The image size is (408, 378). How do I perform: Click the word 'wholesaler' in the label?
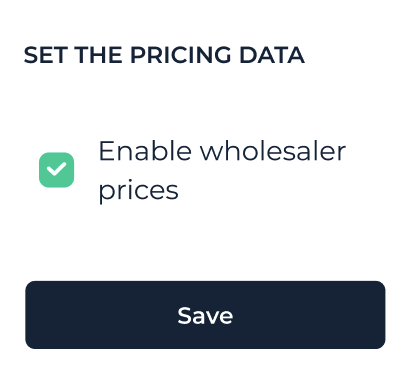pos(273,151)
